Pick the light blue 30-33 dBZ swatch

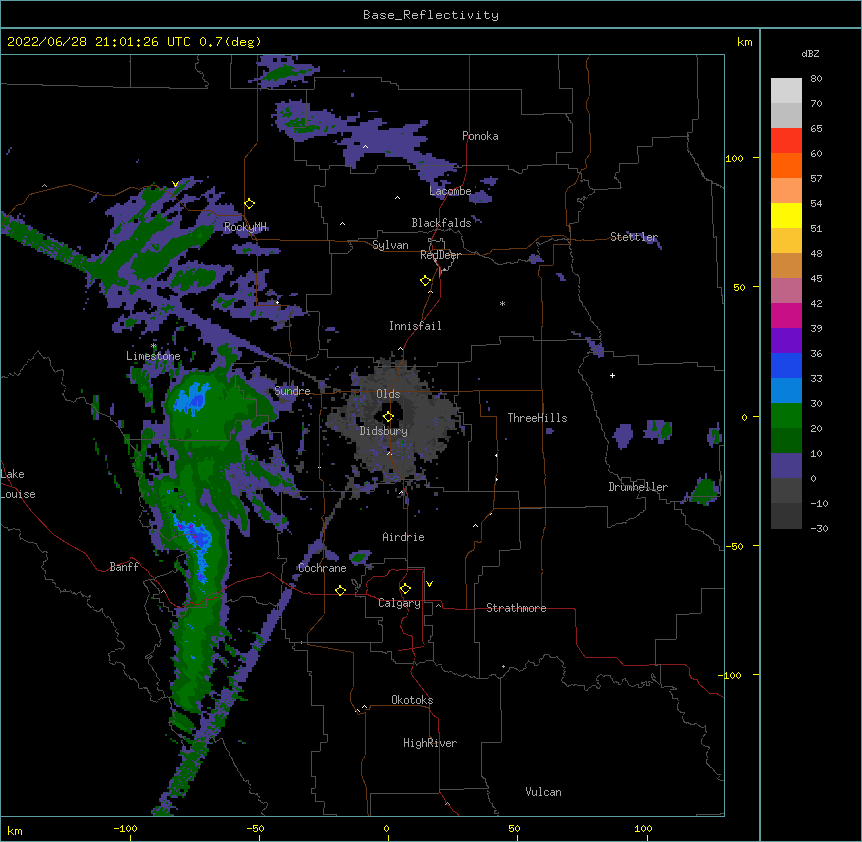786,390
